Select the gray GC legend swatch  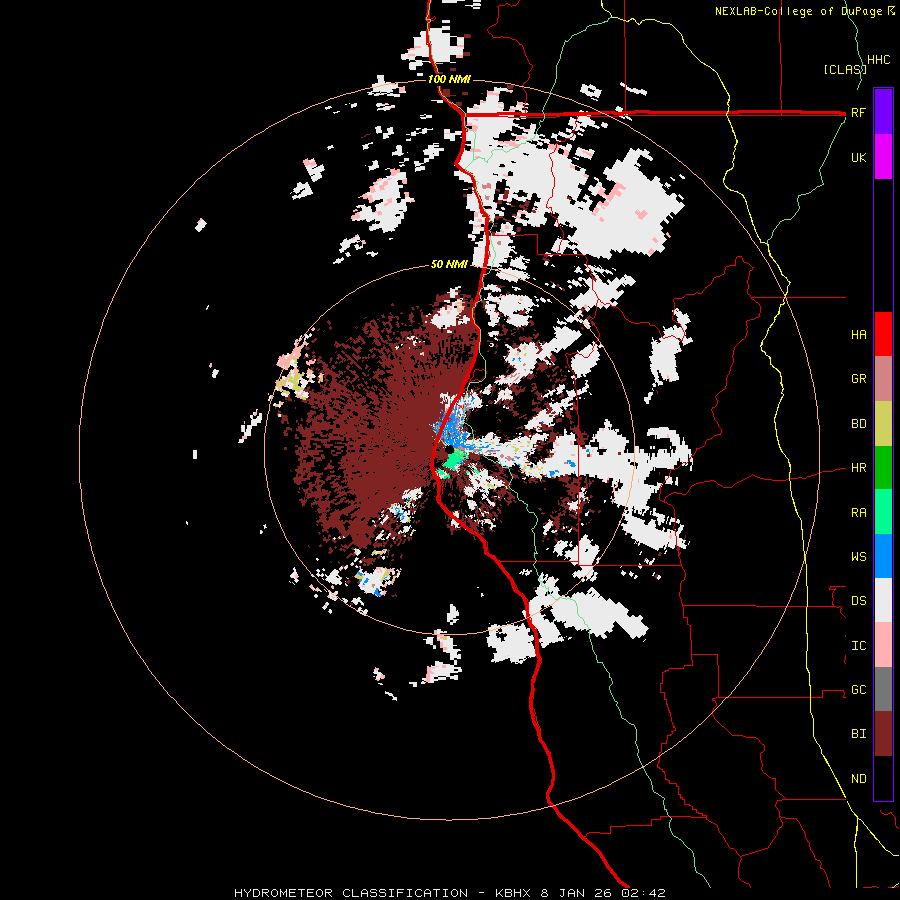883,689
